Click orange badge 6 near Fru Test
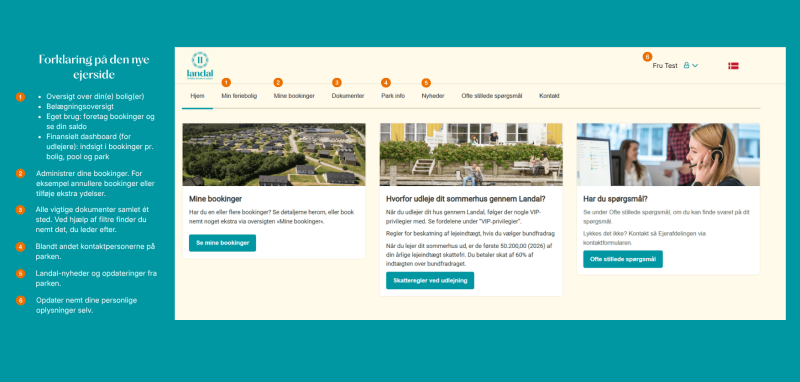 pos(647,57)
